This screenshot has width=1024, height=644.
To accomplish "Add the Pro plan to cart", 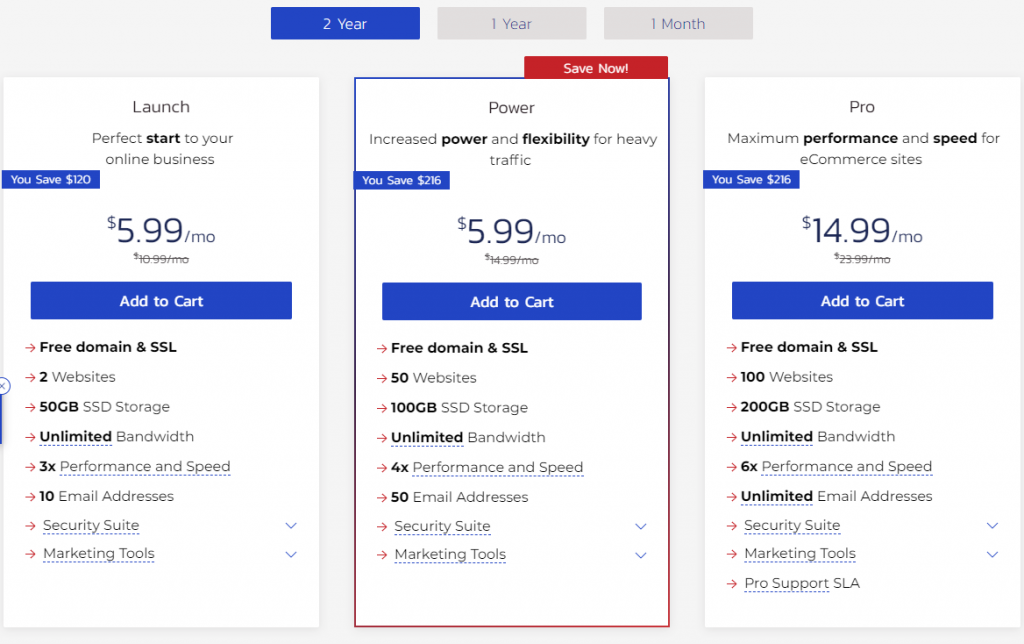I will 862,301.
